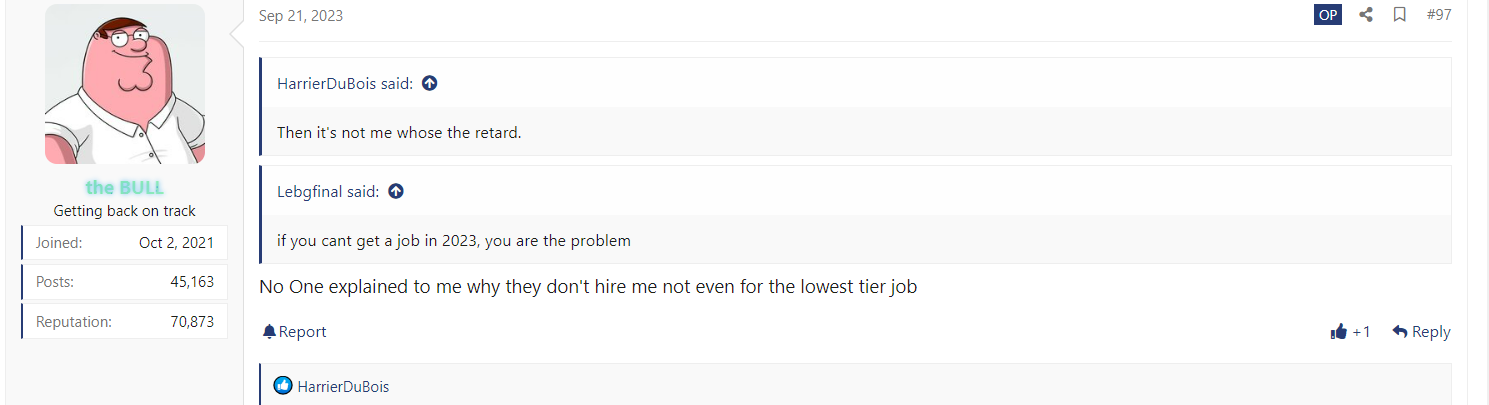Bookmark this post with the bookmark icon
The image size is (1489, 405).
pos(1400,15)
